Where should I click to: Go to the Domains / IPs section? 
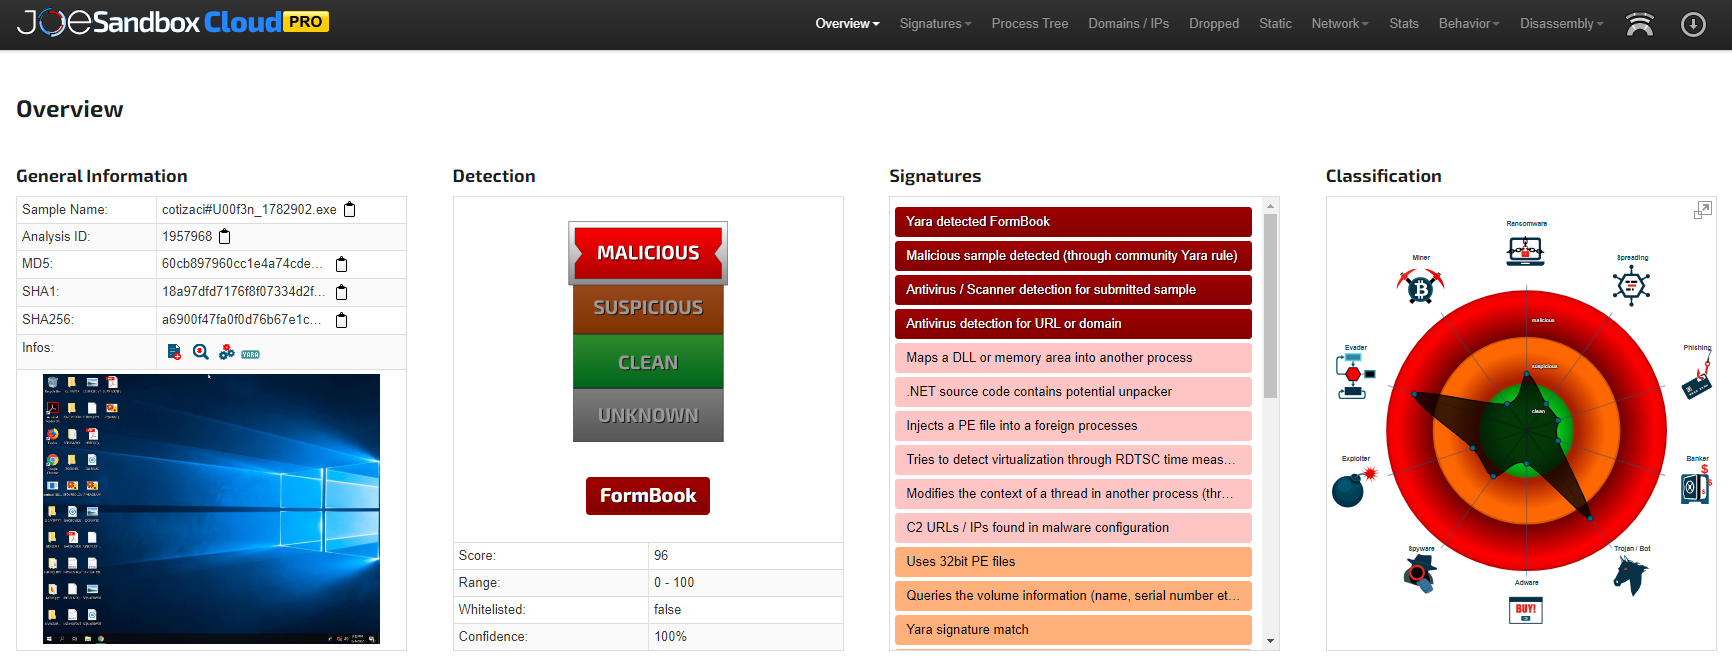[1128, 24]
